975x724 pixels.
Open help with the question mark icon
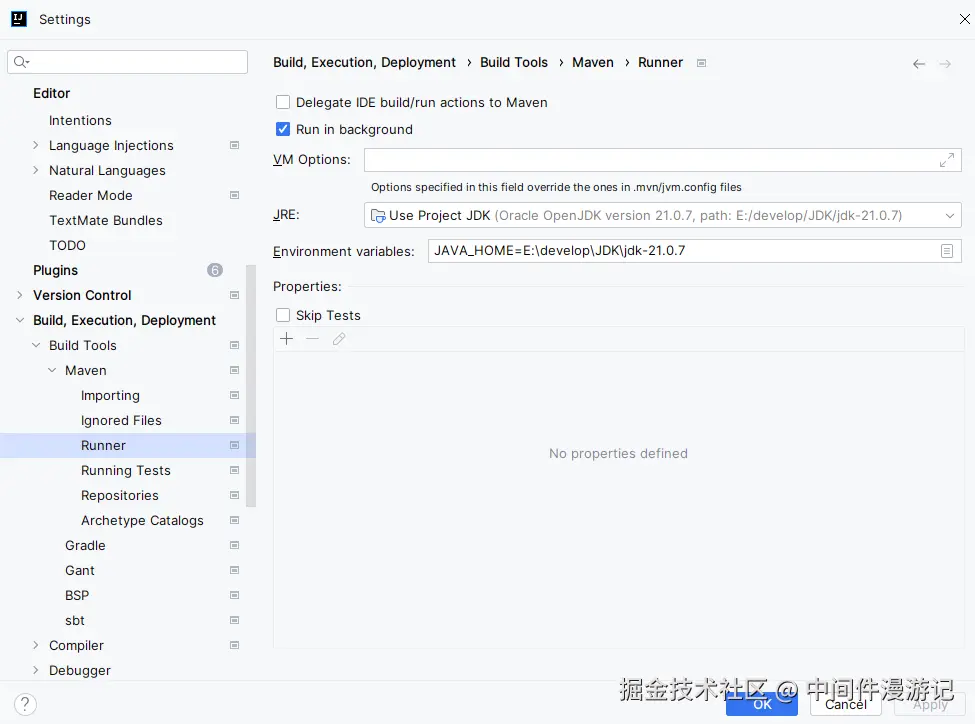tap(25, 705)
